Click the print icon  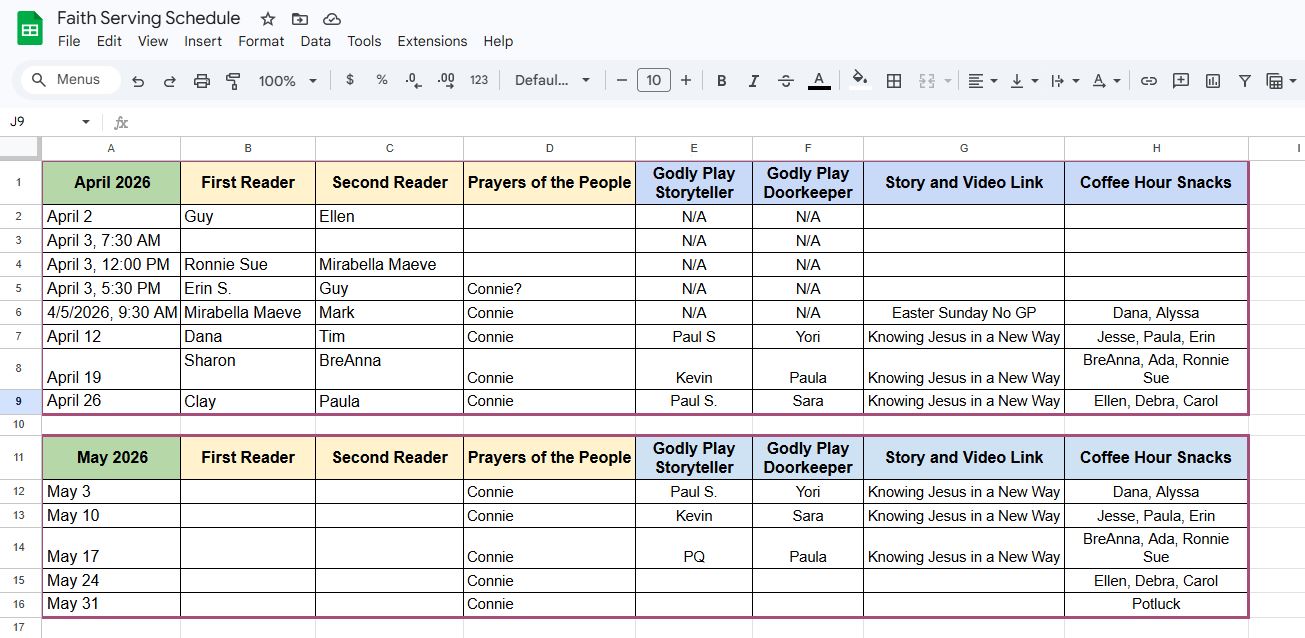click(201, 81)
